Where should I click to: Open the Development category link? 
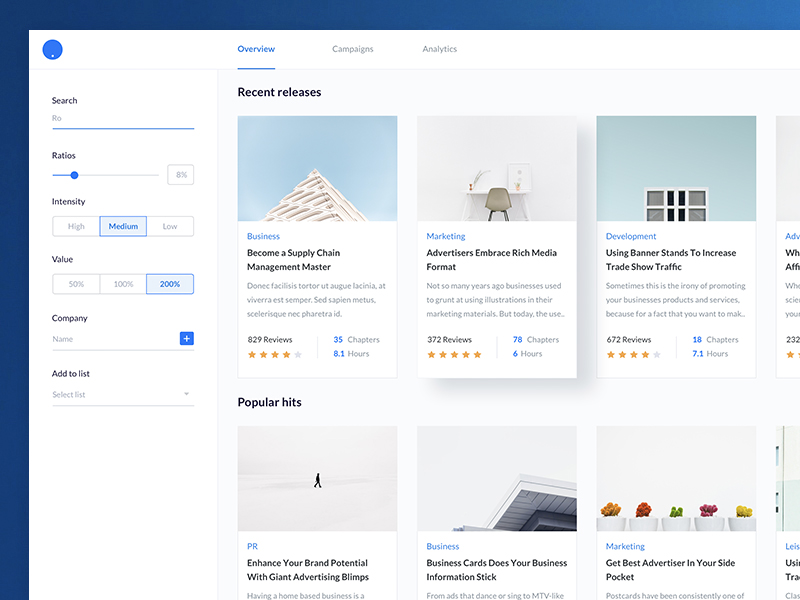pyautogui.click(x=631, y=237)
